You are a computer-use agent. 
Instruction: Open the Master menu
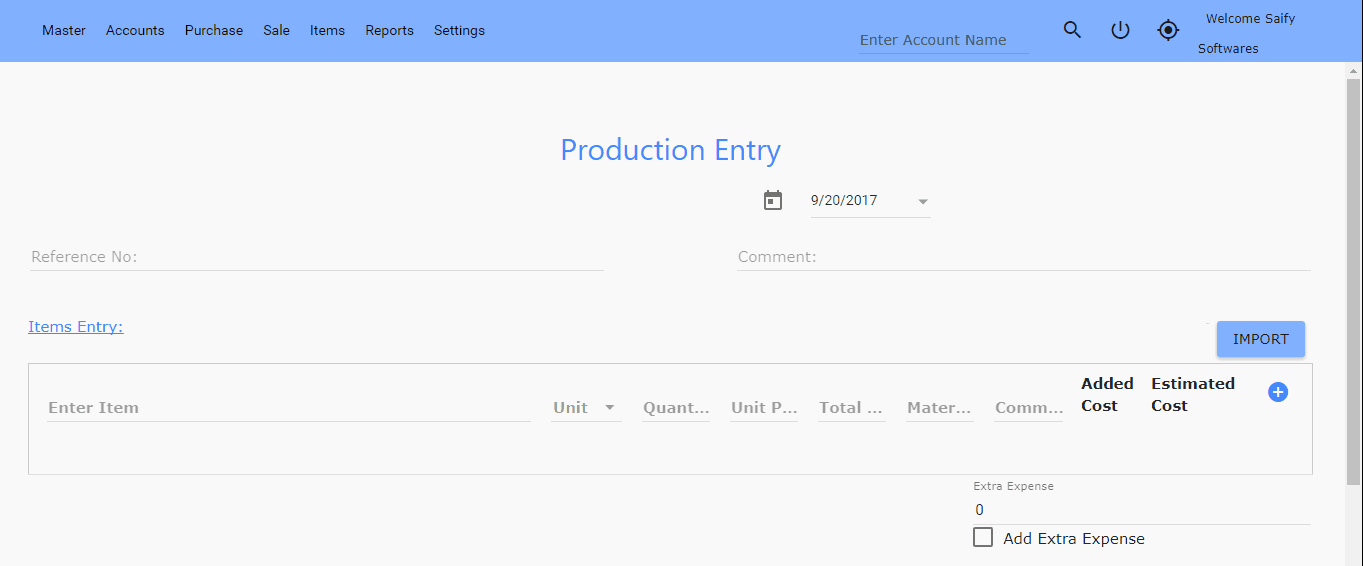64,30
